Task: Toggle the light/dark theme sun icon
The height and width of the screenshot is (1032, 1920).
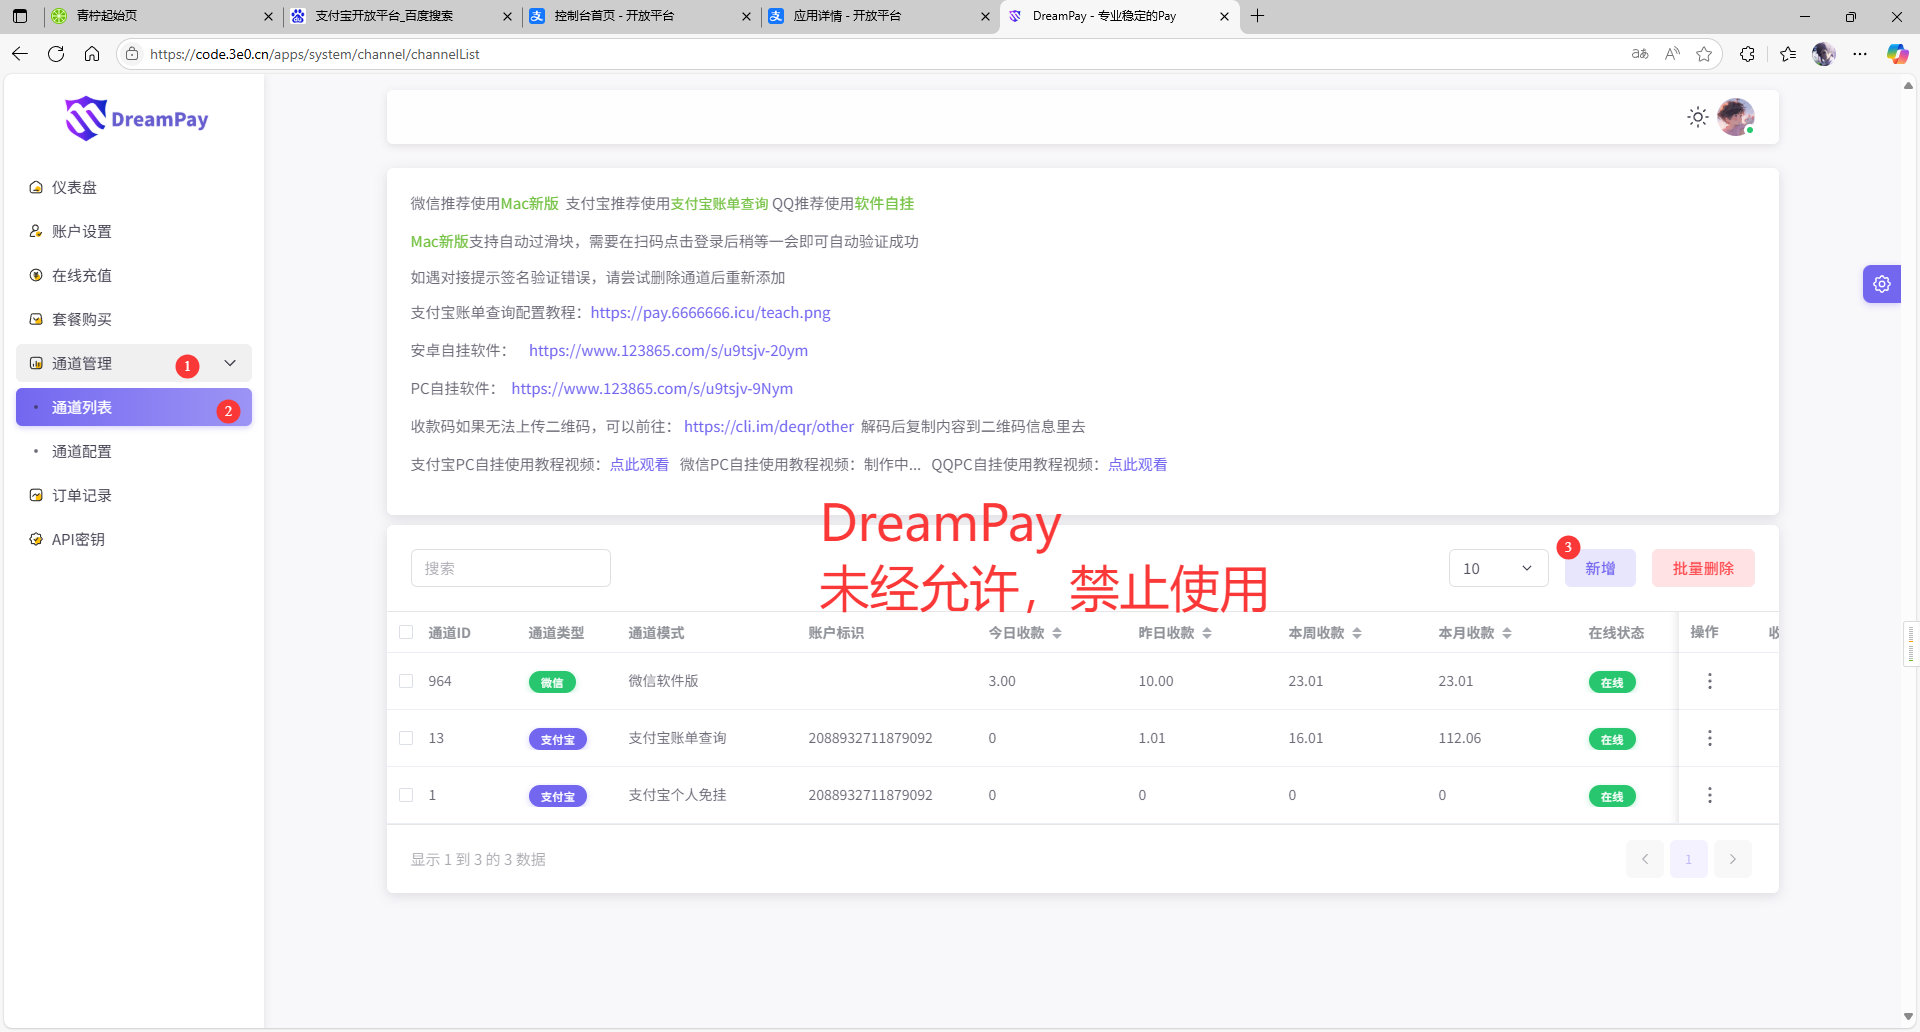Action: 1697,118
